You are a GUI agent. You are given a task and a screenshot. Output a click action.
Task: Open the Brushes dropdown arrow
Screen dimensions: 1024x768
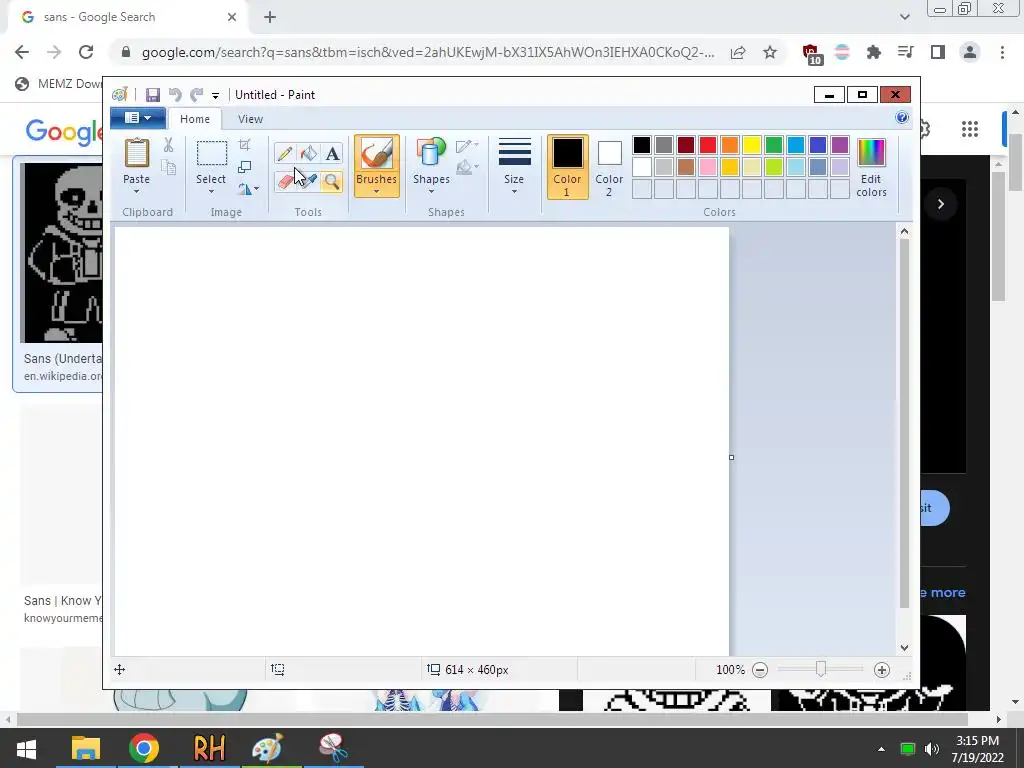377,191
